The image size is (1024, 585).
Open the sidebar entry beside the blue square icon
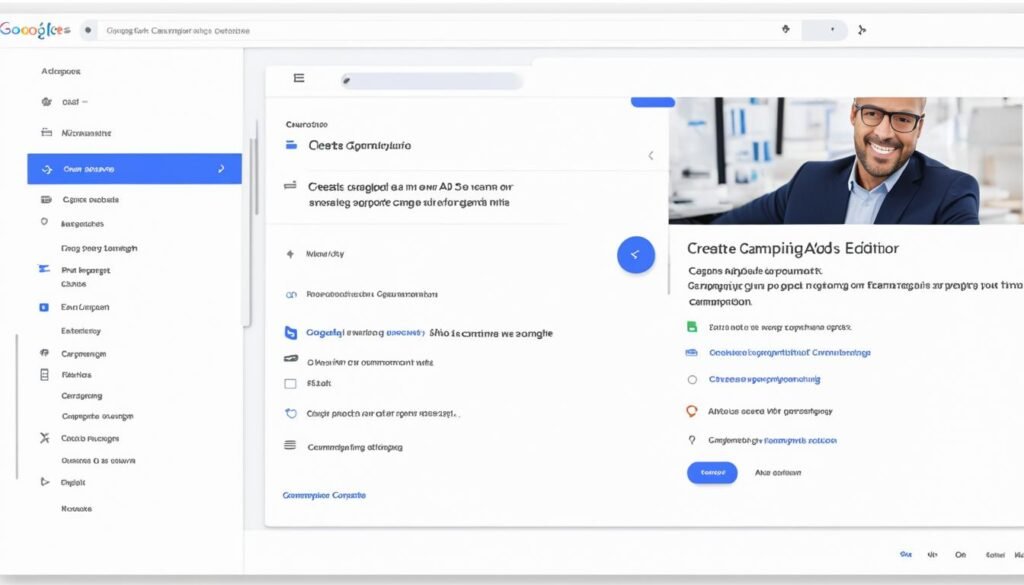pos(85,307)
